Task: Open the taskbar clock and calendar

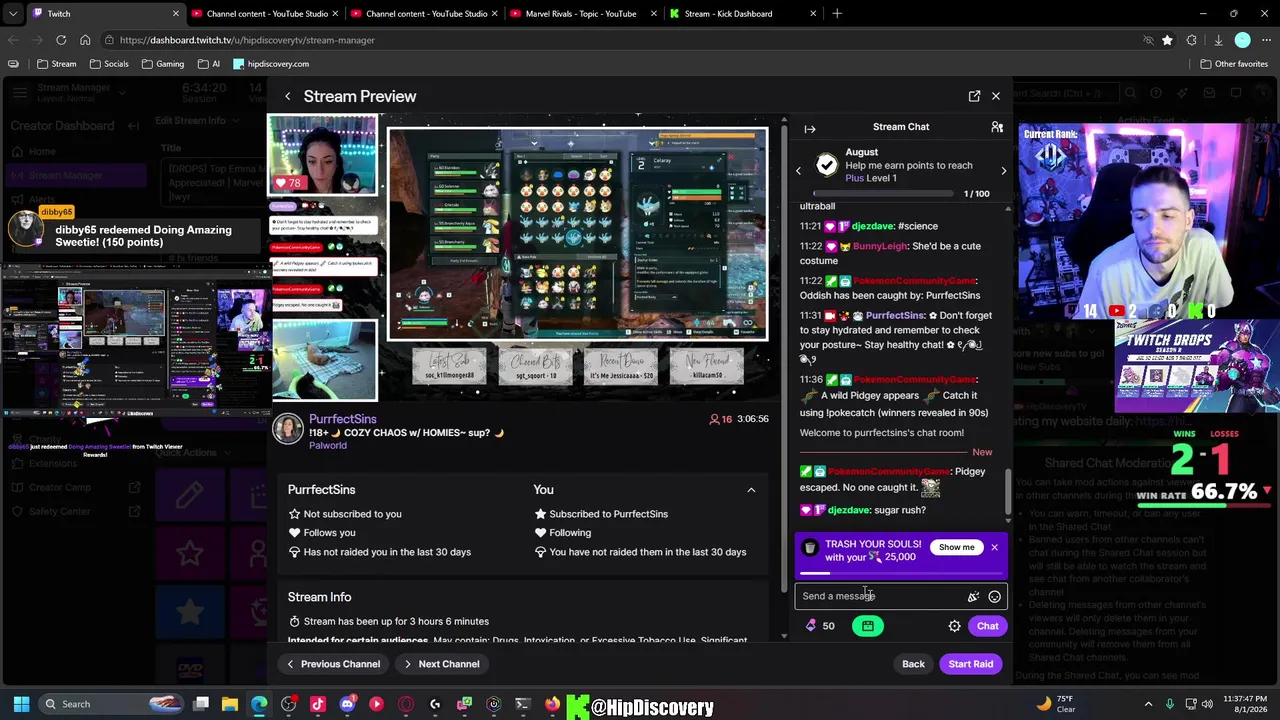Action: pos(1243,704)
